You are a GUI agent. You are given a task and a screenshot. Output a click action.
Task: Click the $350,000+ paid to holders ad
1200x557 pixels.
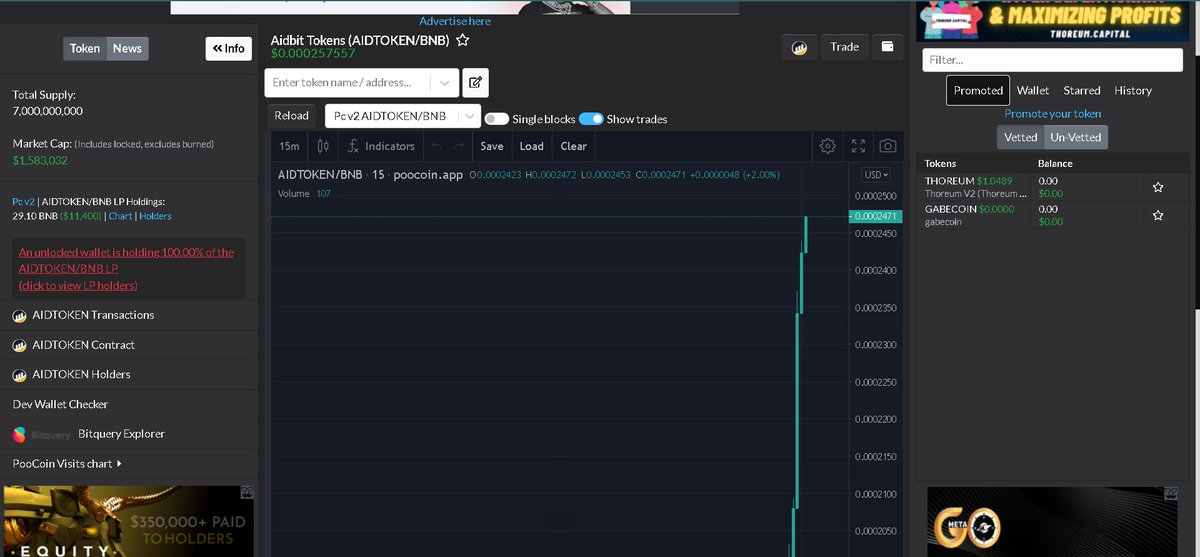(129, 521)
